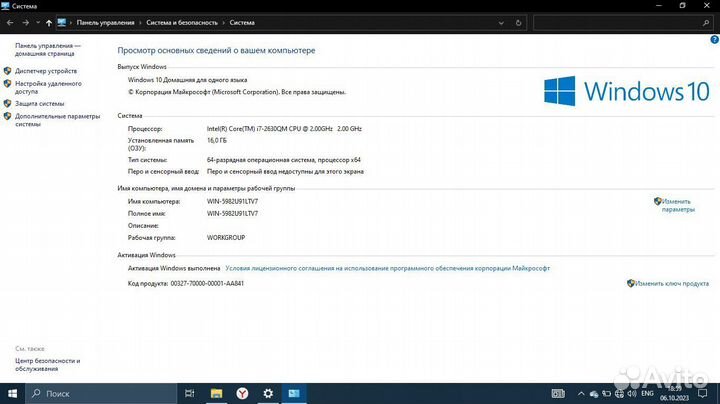Open Защита системы in the sidebar
The width and height of the screenshot is (720, 404).
[40, 103]
